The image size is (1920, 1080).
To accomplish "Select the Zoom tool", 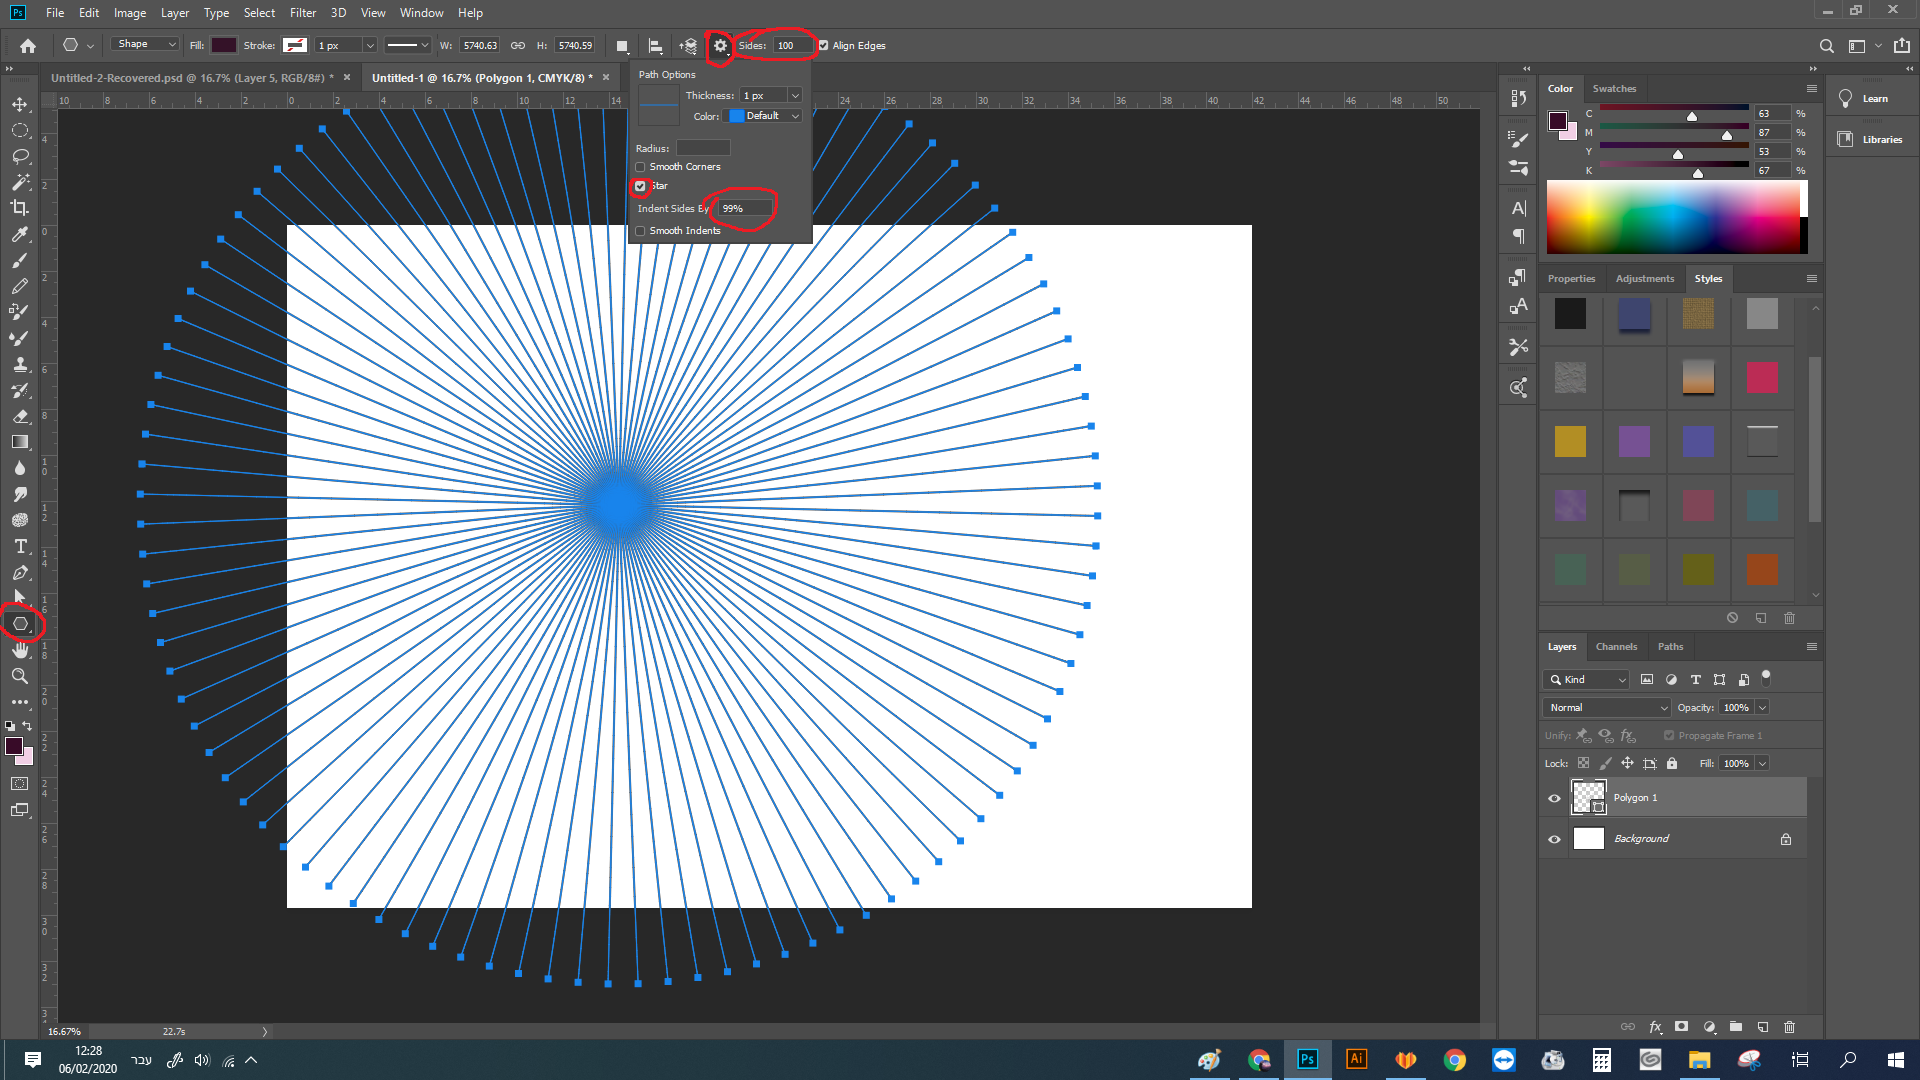I will 20,676.
